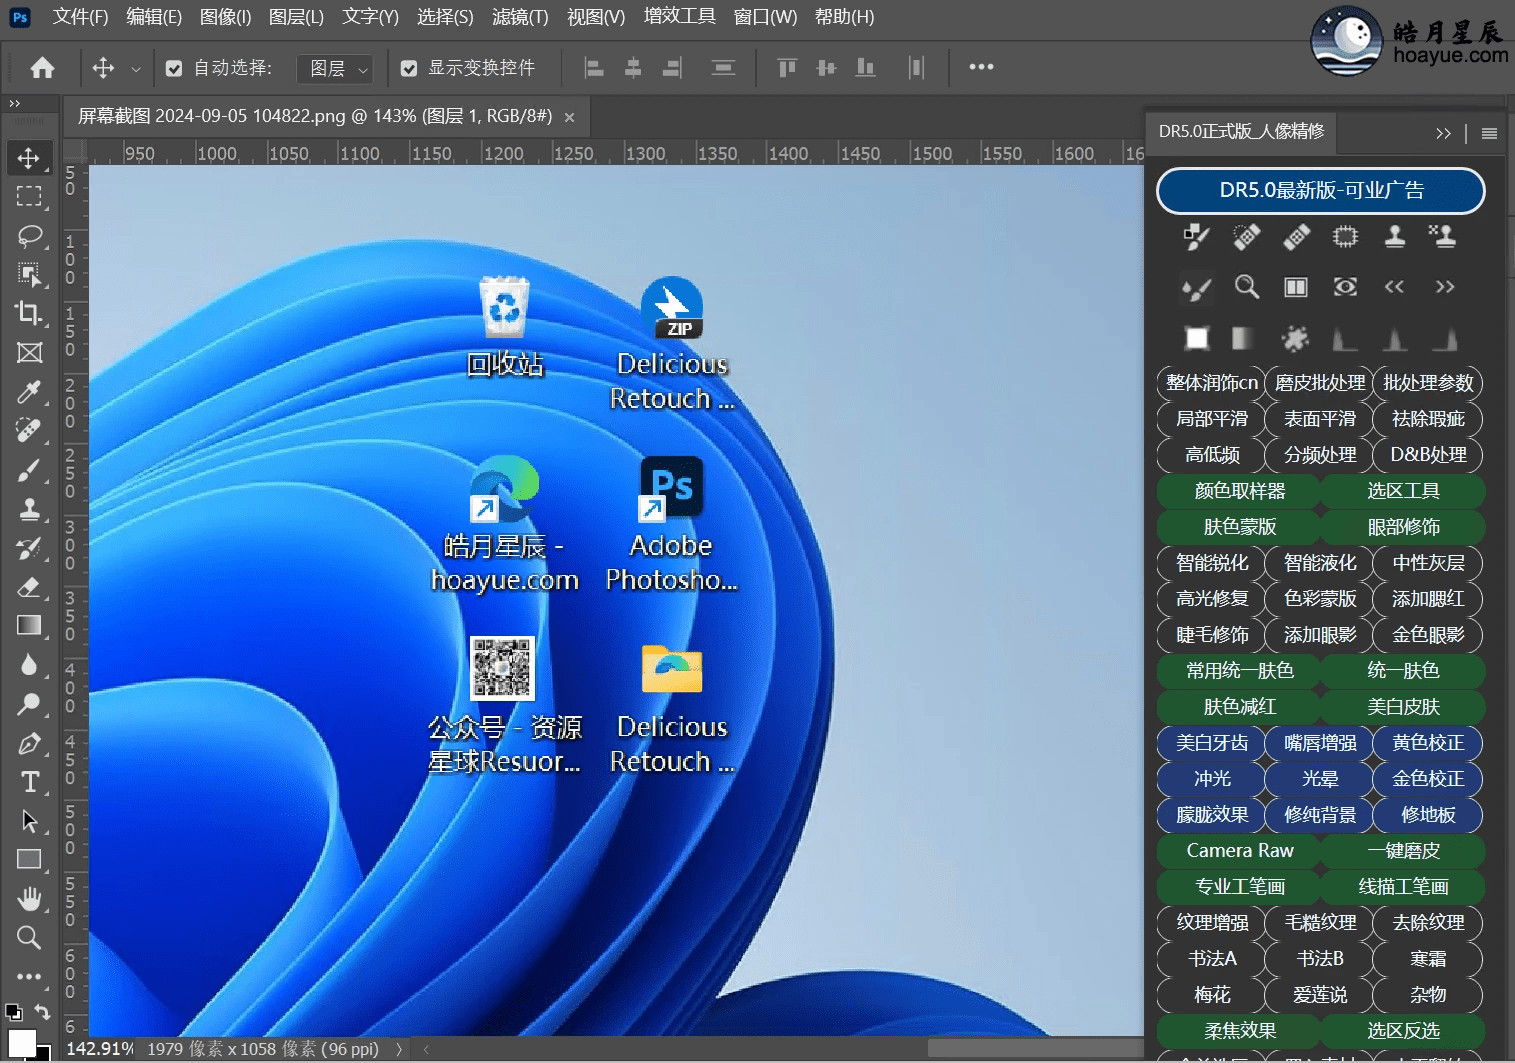Open more options dots in options bar
1515x1063 pixels.
tap(981, 67)
